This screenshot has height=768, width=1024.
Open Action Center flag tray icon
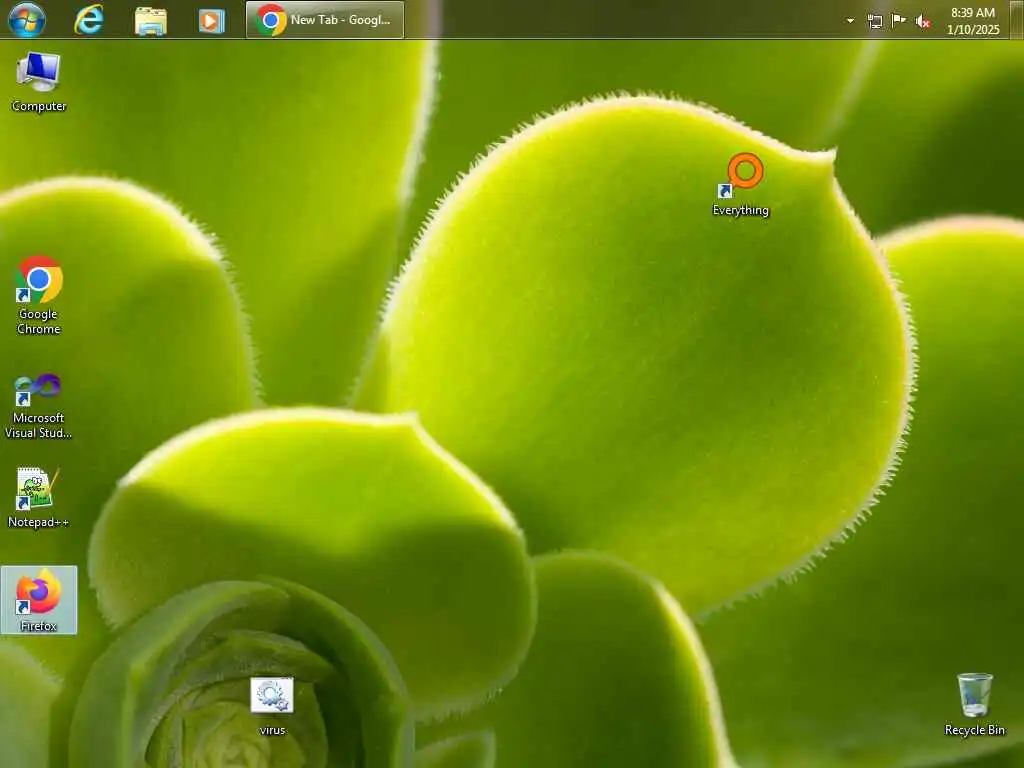click(899, 21)
